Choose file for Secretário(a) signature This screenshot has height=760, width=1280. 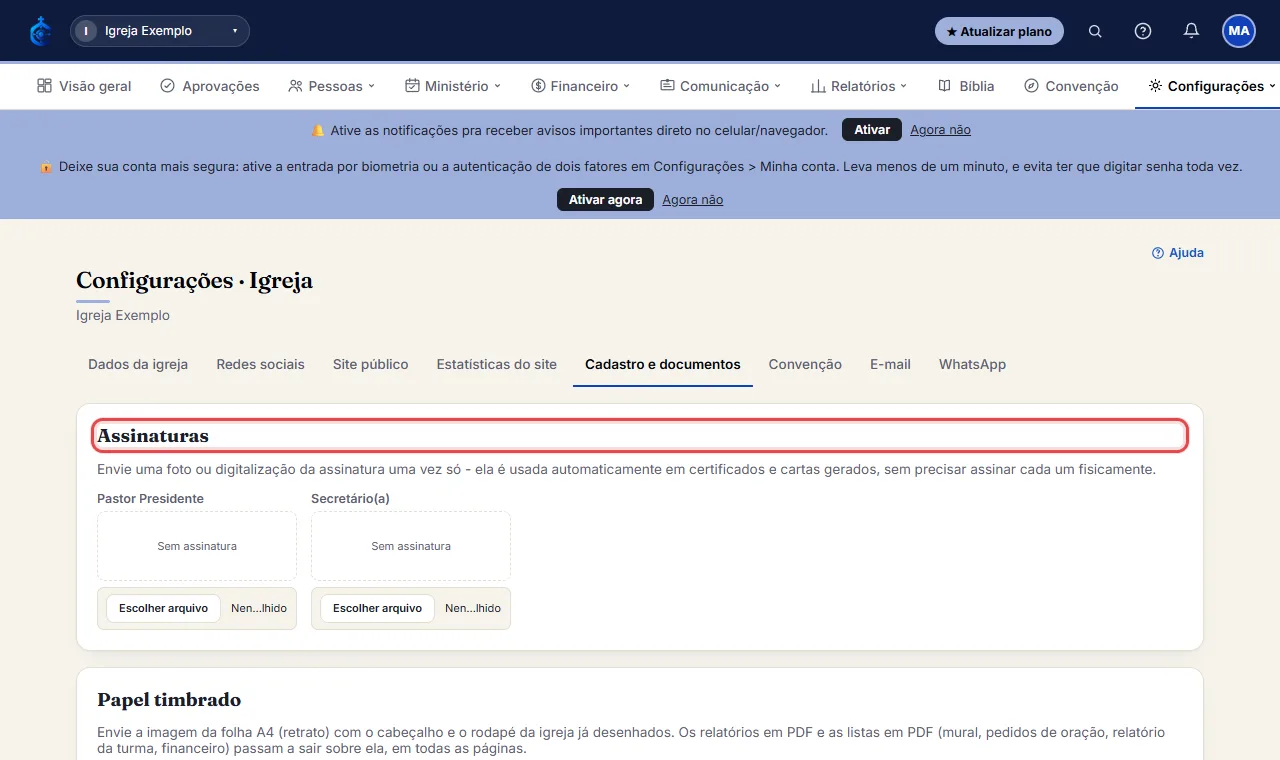coord(377,608)
